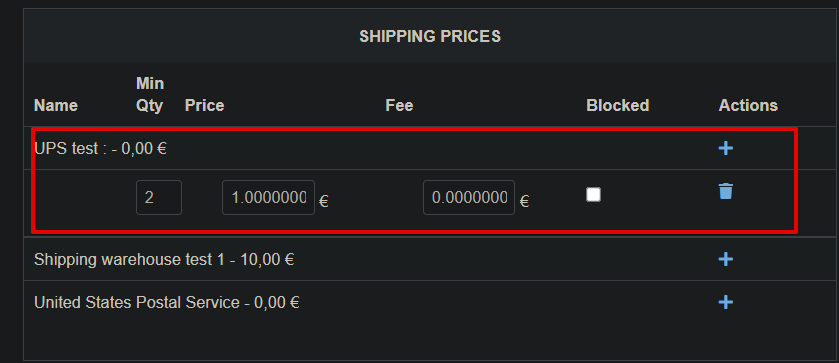839x363 pixels.
Task: Toggle the Blocked checkbox for UPS test
Action: [593, 194]
